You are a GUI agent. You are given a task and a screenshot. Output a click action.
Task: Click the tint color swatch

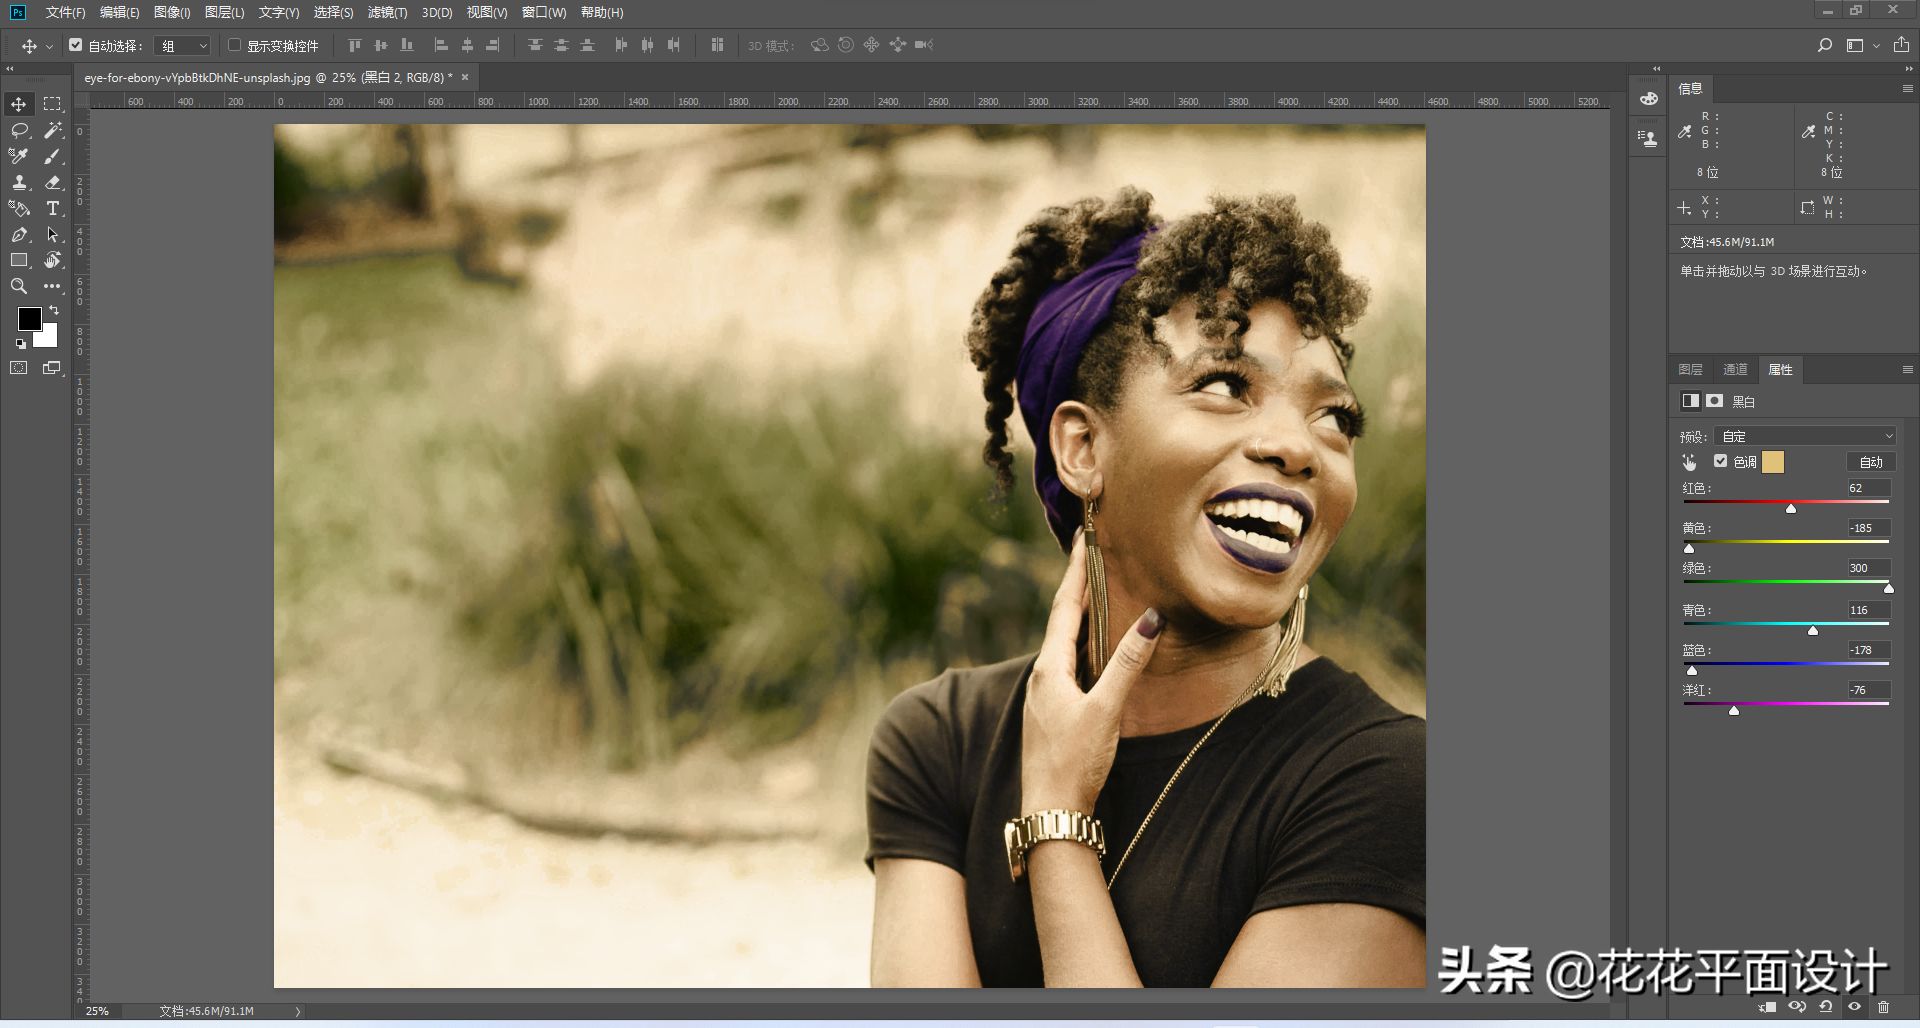[x=1773, y=461]
